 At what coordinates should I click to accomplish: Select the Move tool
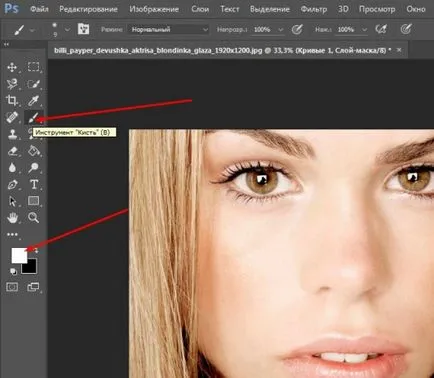click(12, 68)
